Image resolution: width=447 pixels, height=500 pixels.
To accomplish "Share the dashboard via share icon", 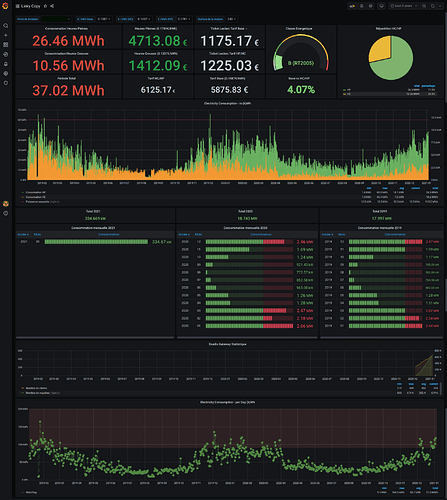I will pyautogui.click(x=52, y=6).
